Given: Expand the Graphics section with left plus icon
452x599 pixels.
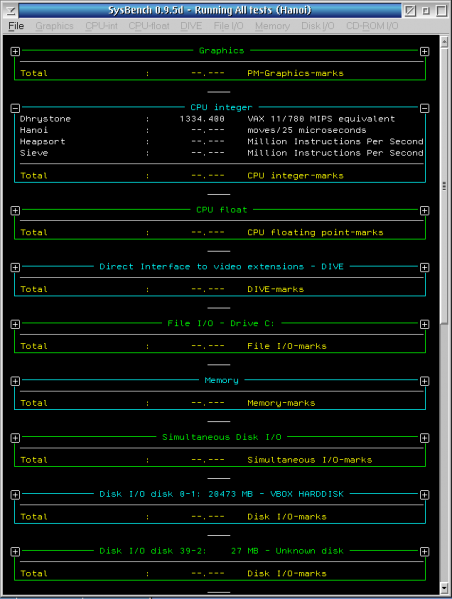Looking at the screenshot, I should 15,51.
